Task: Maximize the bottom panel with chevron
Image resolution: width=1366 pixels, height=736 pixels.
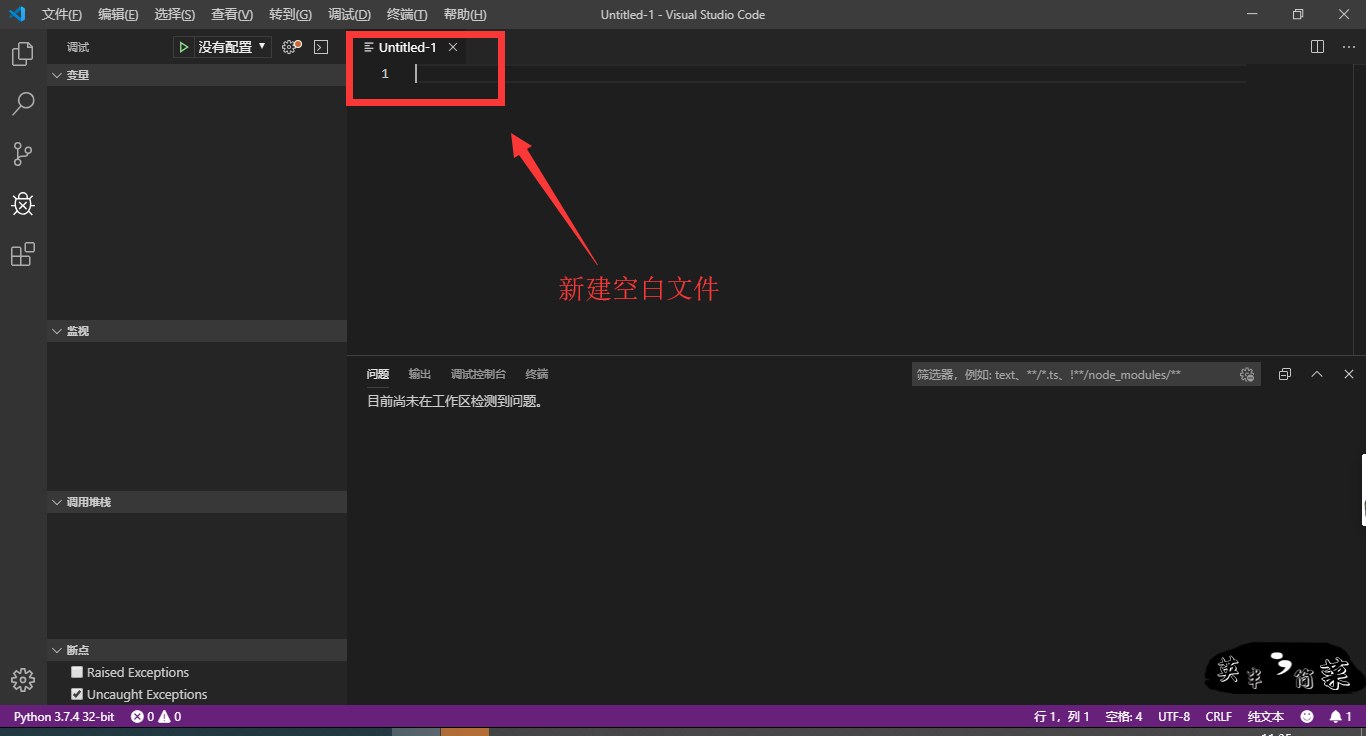Action: point(1317,374)
